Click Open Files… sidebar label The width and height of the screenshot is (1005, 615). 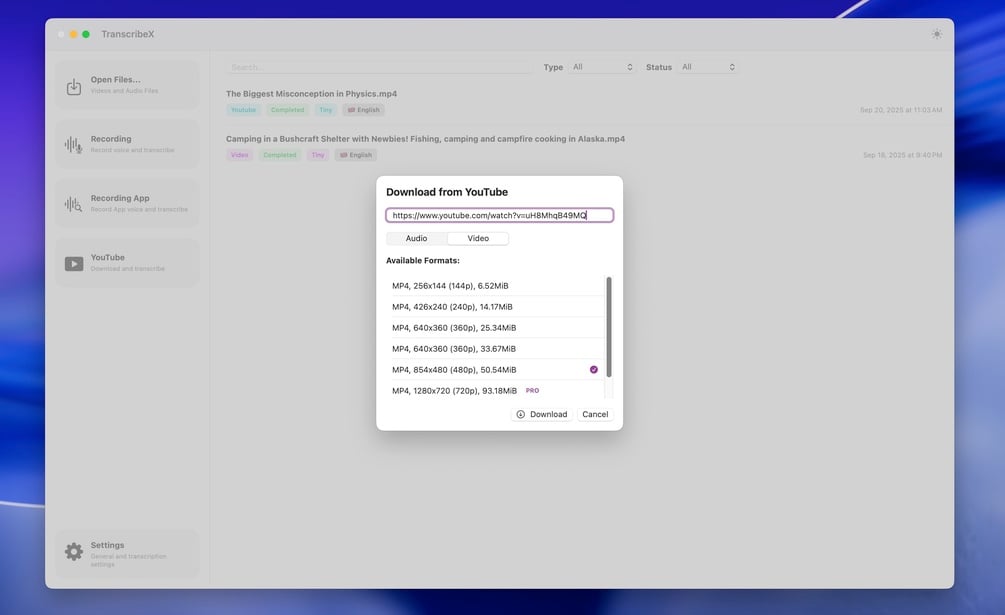point(115,79)
